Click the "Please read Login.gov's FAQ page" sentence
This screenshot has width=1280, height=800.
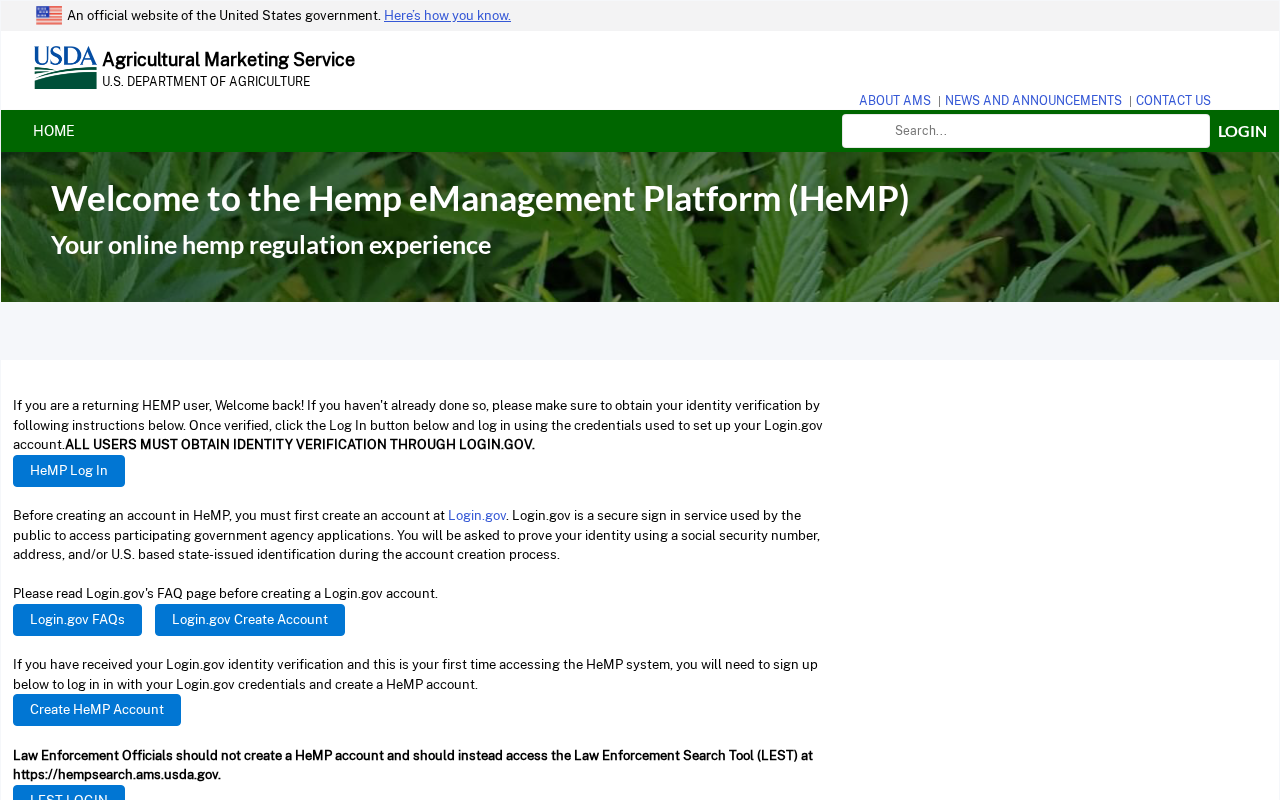click(225, 594)
